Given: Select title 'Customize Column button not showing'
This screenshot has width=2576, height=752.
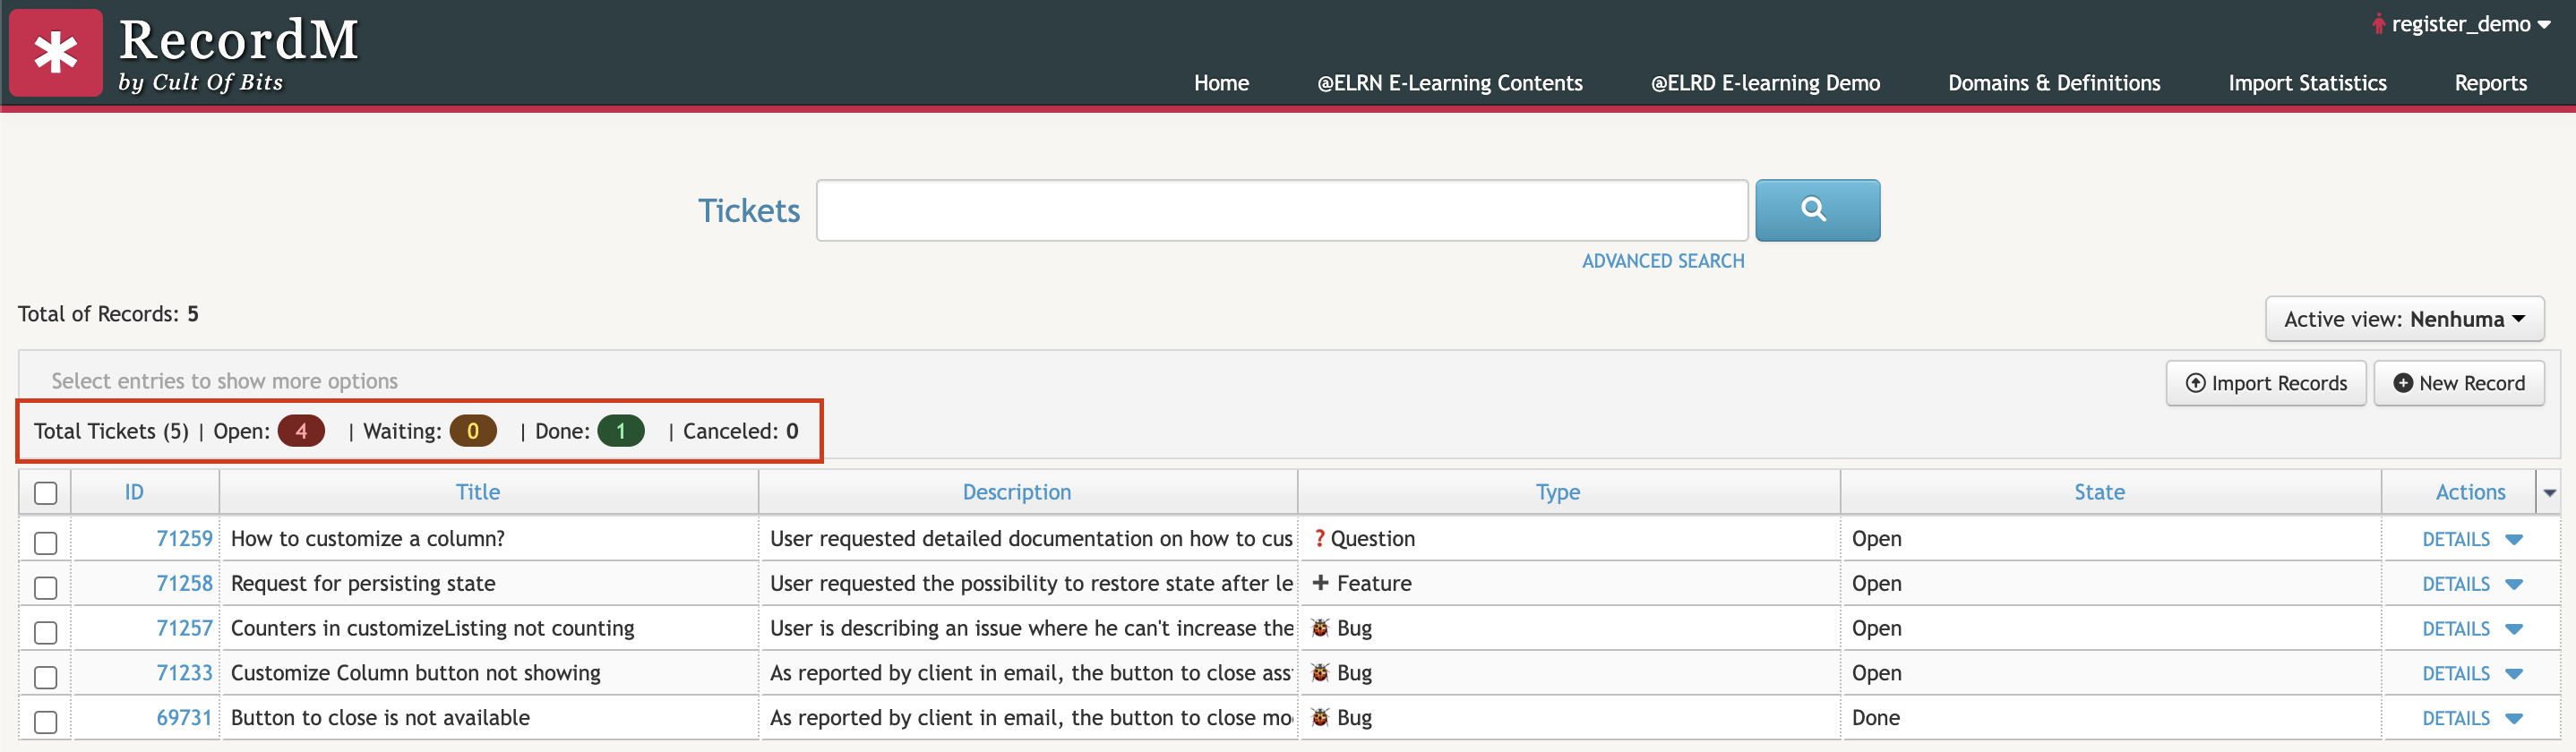Looking at the screenshot, I should pyautogui.click(x=415, y=673).
